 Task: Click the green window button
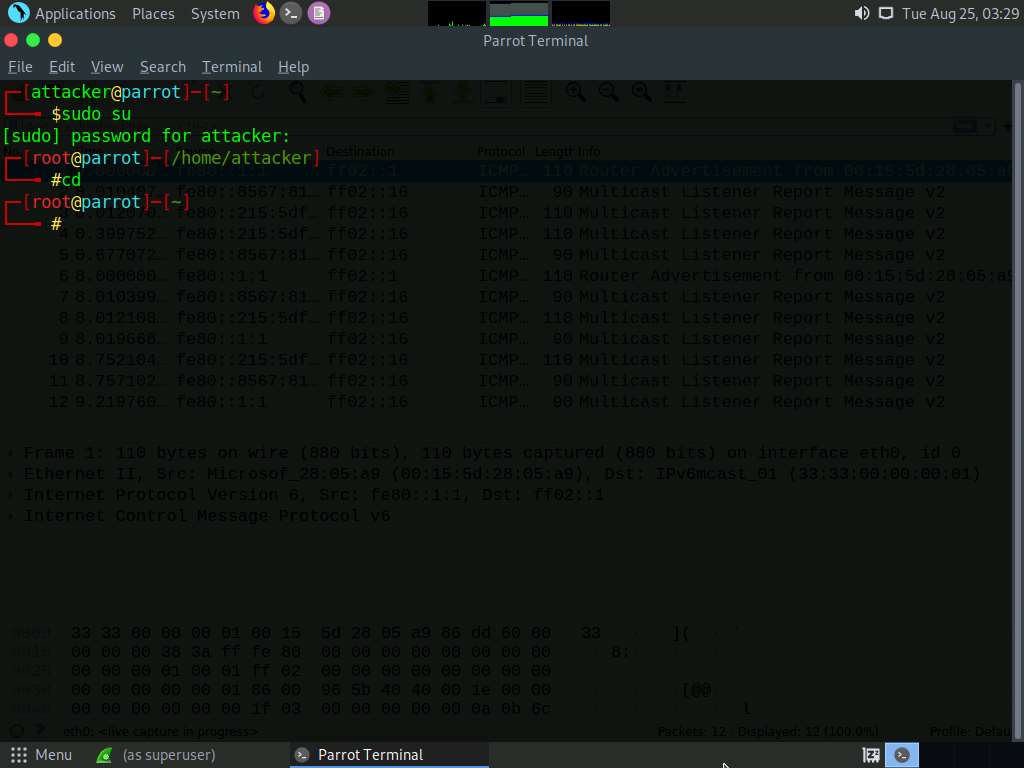tap(33, 40)
